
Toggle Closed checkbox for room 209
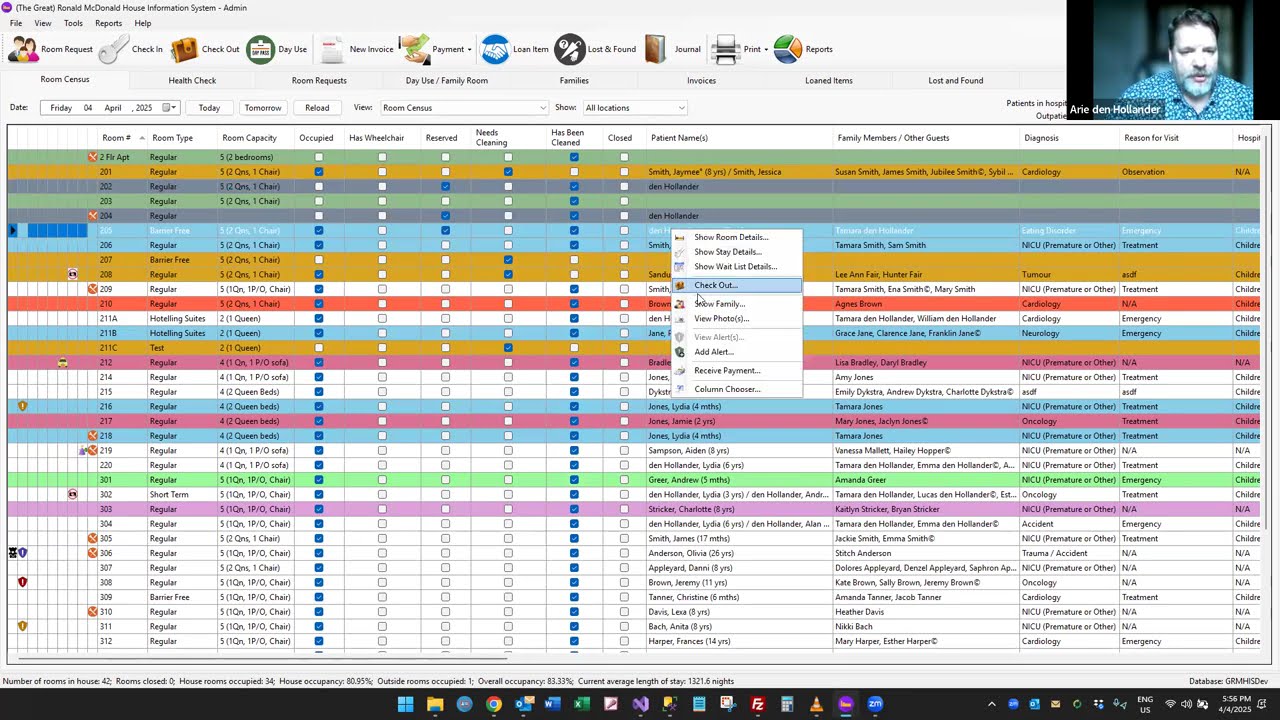pyautogui.click(x=624, y=289)
